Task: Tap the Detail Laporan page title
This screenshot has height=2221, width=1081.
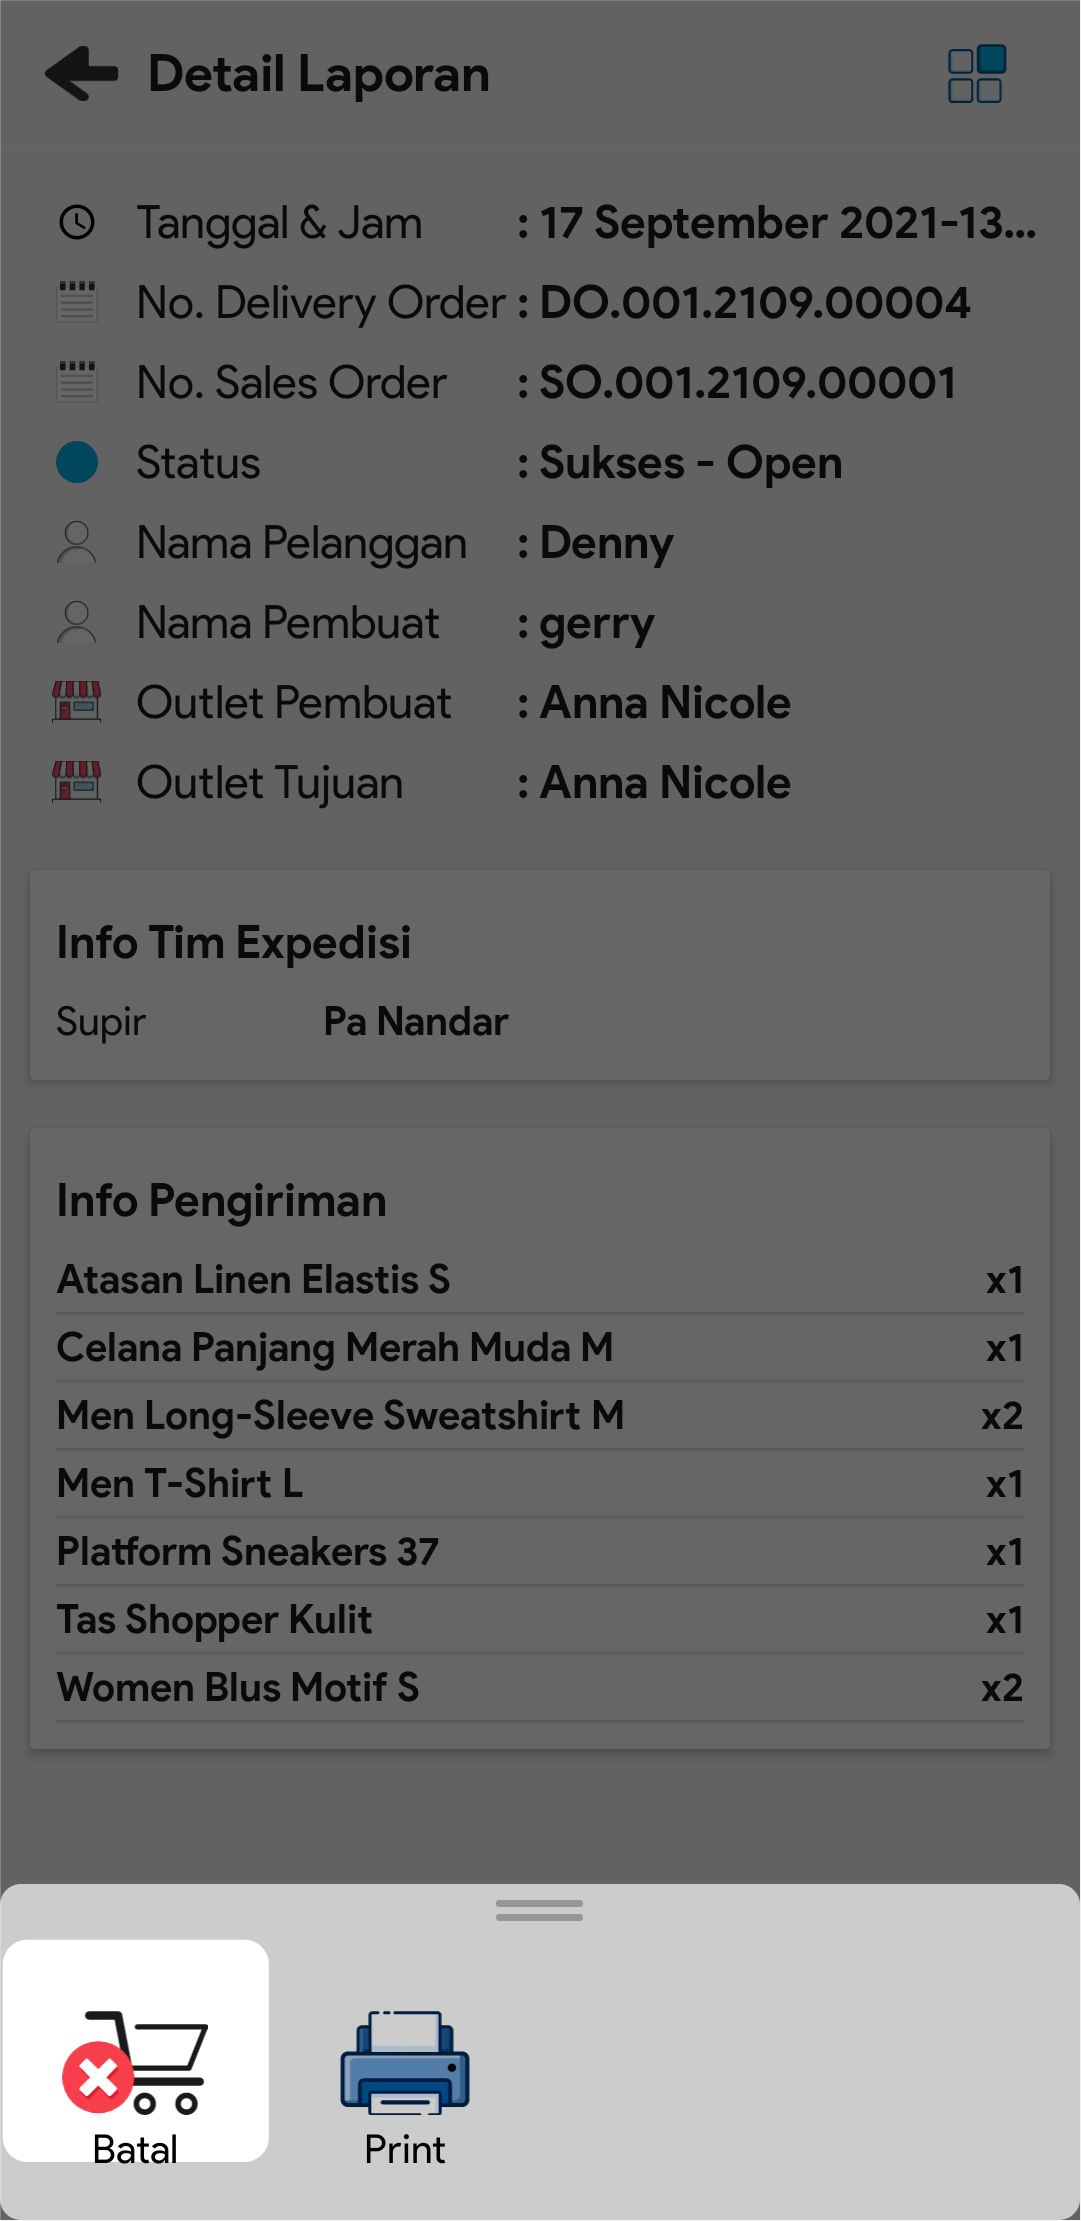Action: [x=319, y=75]
